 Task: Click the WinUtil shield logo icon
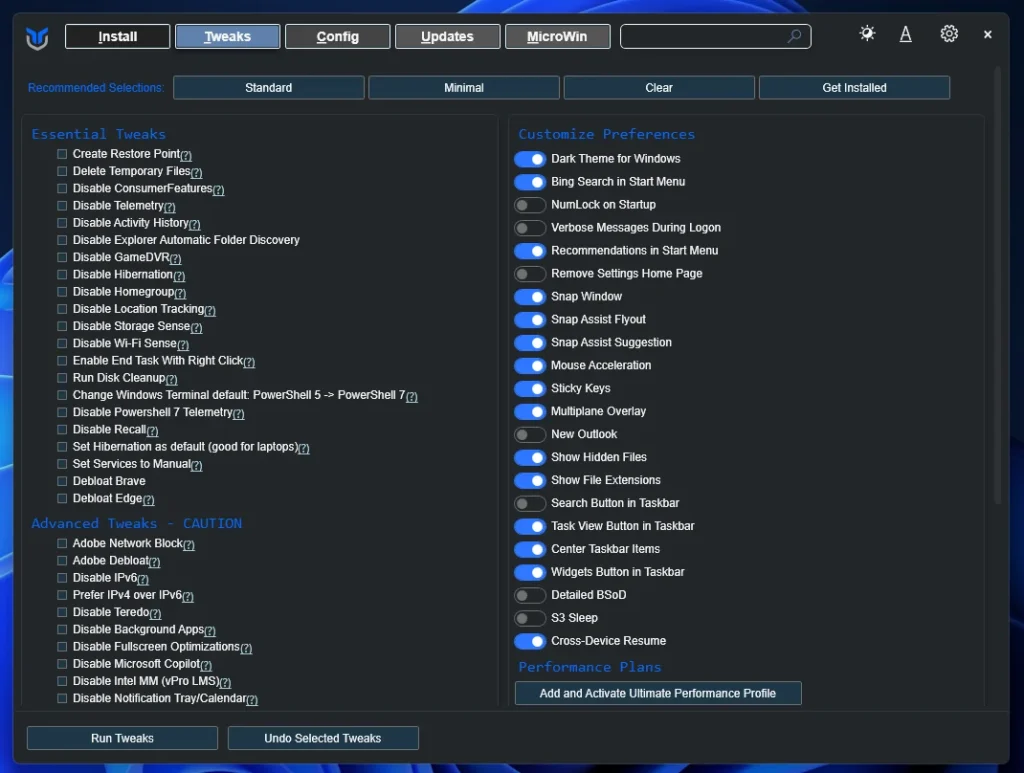[x=37, y=39]
